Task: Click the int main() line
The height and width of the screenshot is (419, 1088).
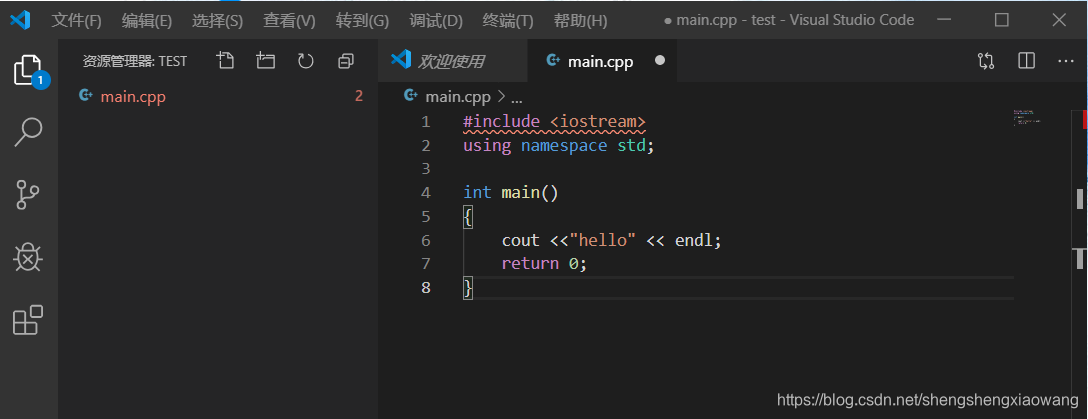Action: point(511,193)
